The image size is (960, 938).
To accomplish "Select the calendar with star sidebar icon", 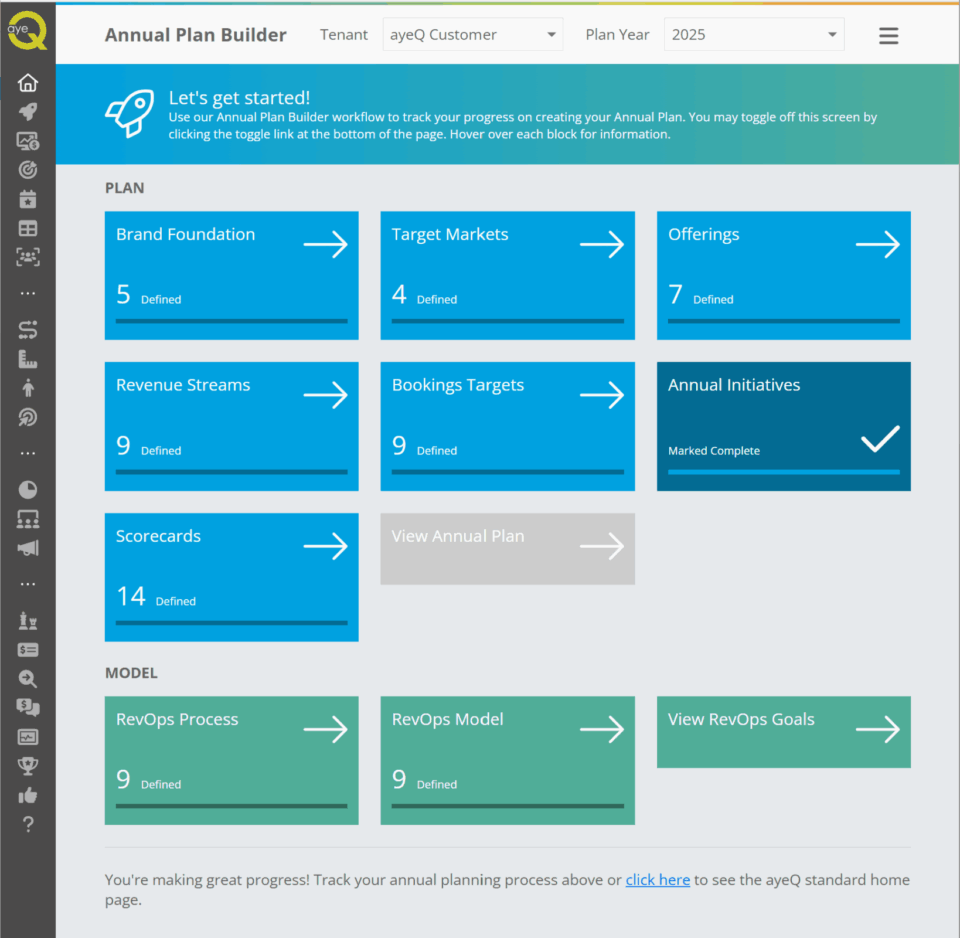I will 28,199.
